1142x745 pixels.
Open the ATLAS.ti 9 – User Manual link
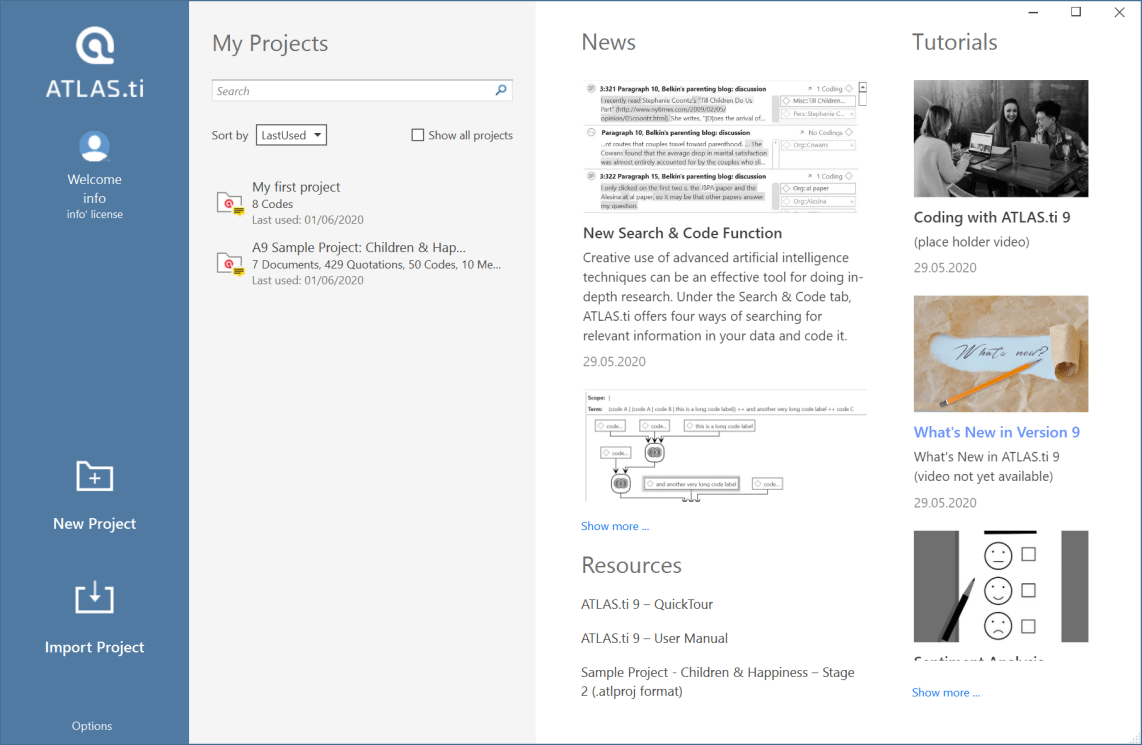tap(654, 638)
